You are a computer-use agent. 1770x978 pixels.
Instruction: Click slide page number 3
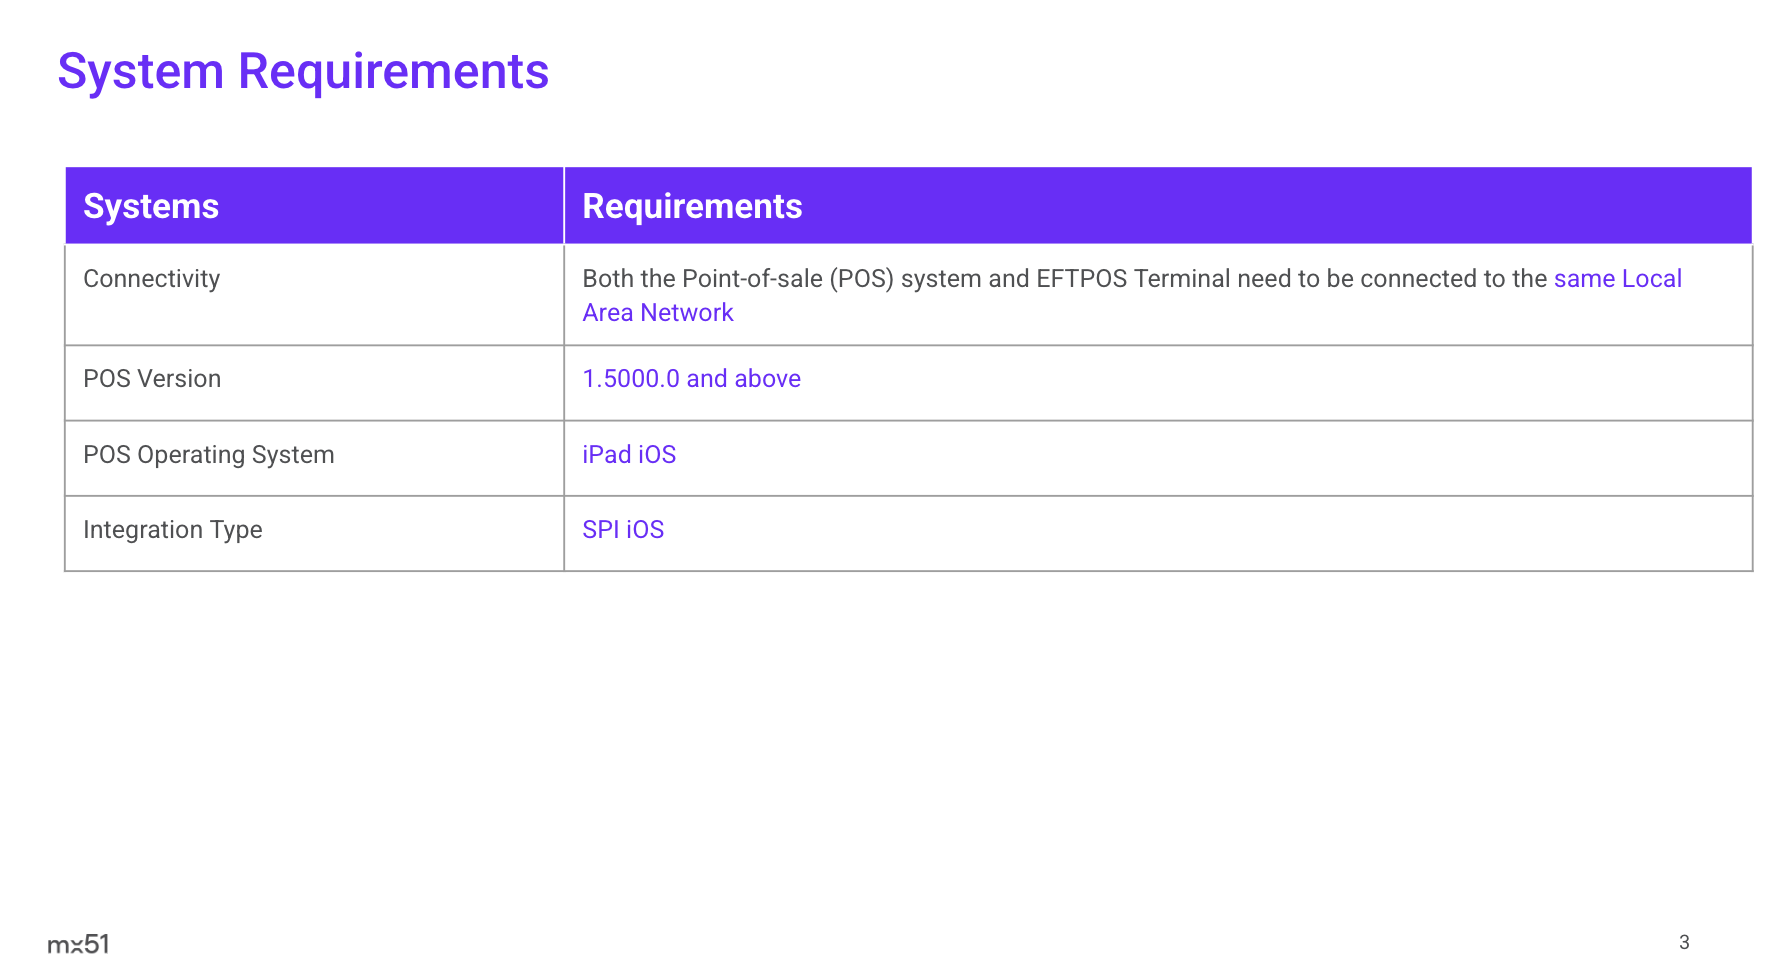click(1684, 942)
